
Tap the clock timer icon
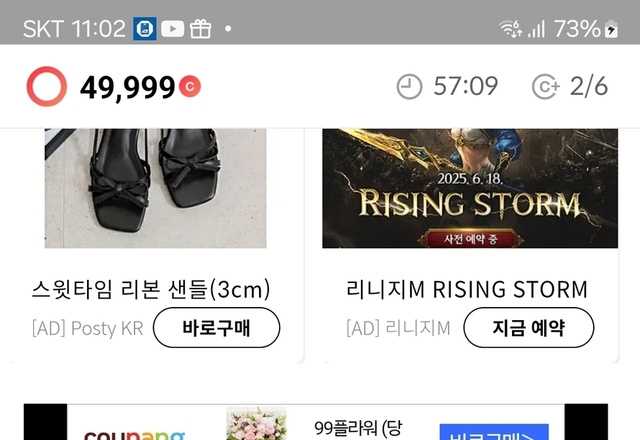pos(410,87)
